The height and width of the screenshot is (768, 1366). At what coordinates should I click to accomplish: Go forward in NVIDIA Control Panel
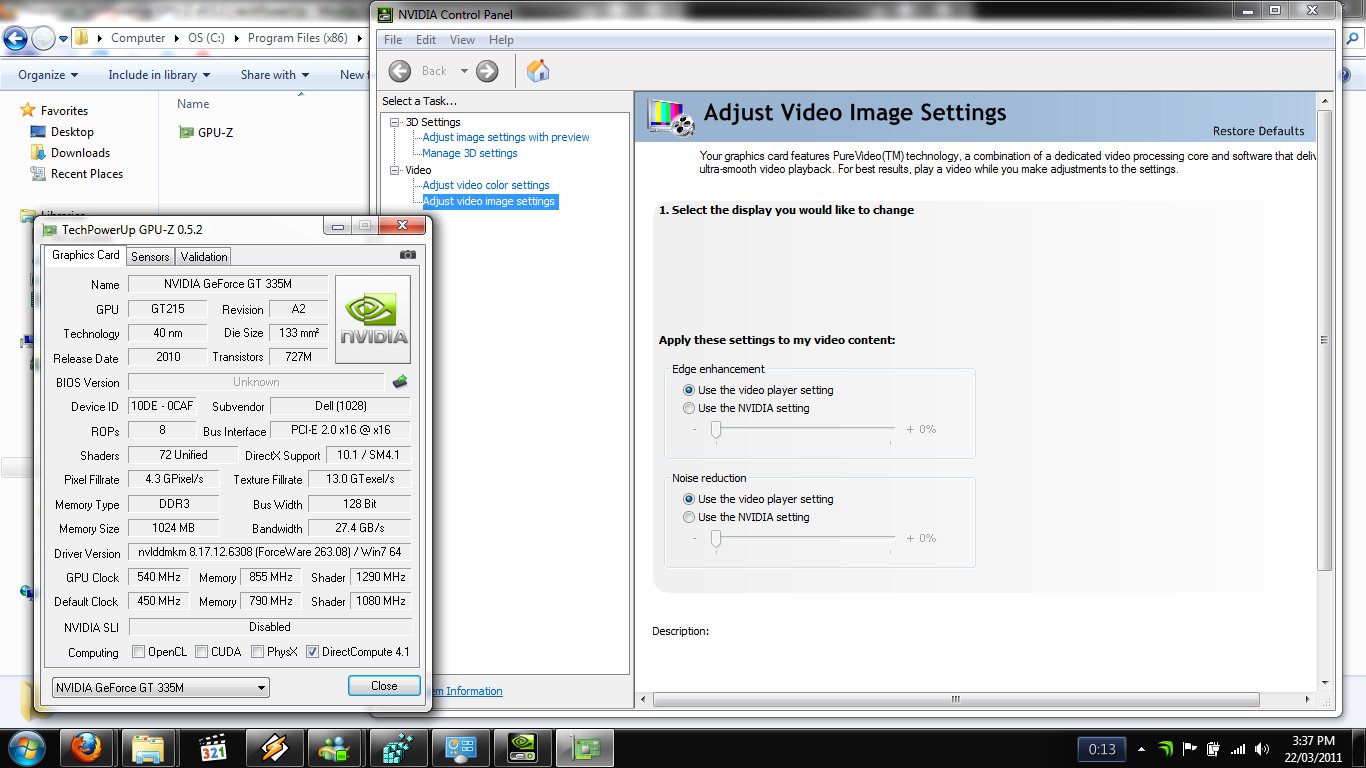click(487, 71)
